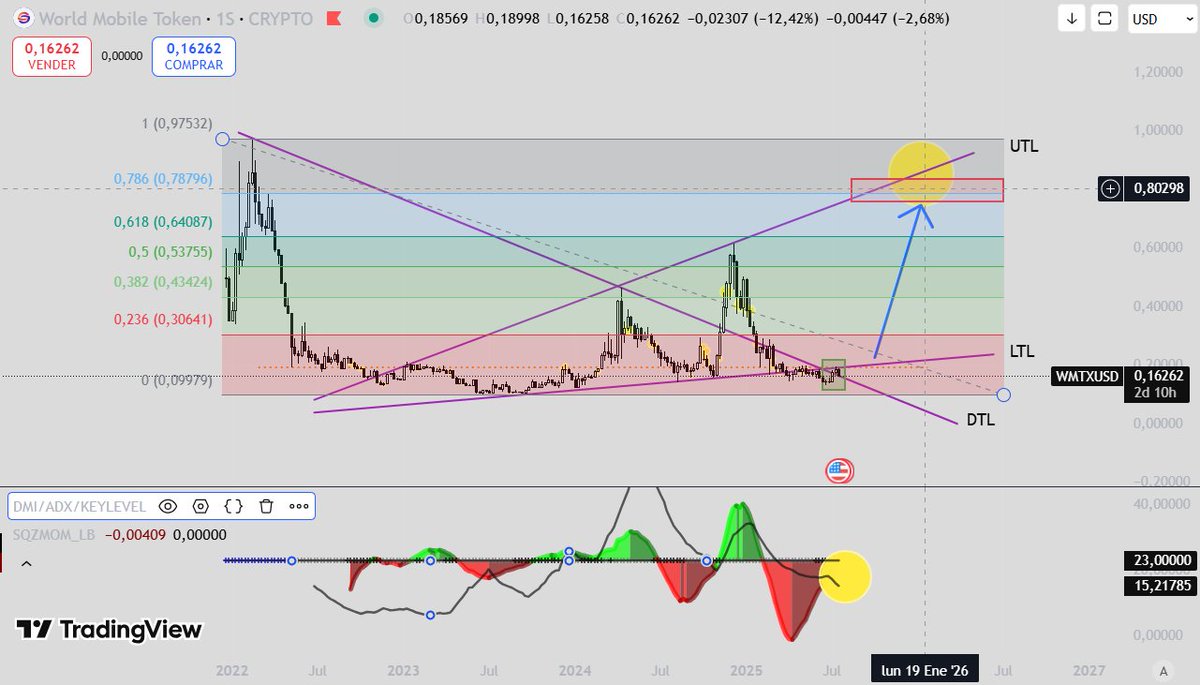The image size is (1200, 685).
Task: Click the red flag marker beside CRYPTO
Action: coord(333,18)
